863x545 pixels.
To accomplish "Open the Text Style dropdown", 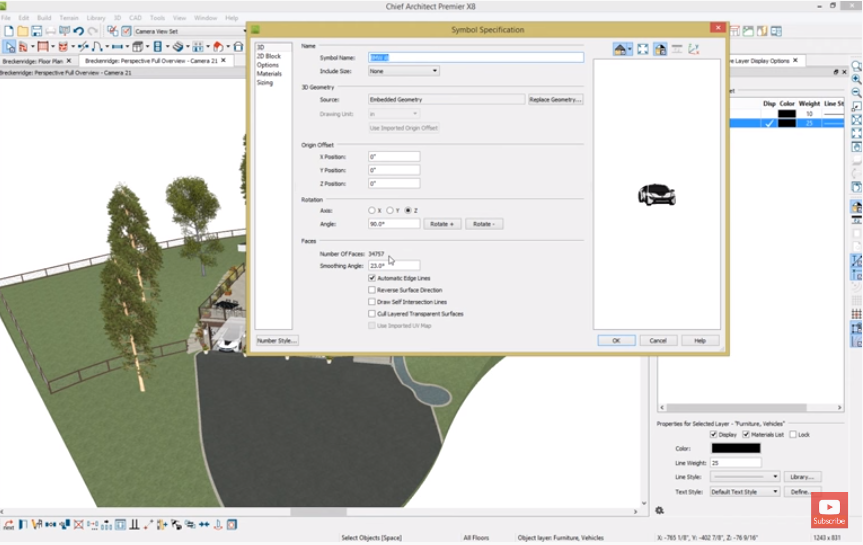I will point(745,492).
